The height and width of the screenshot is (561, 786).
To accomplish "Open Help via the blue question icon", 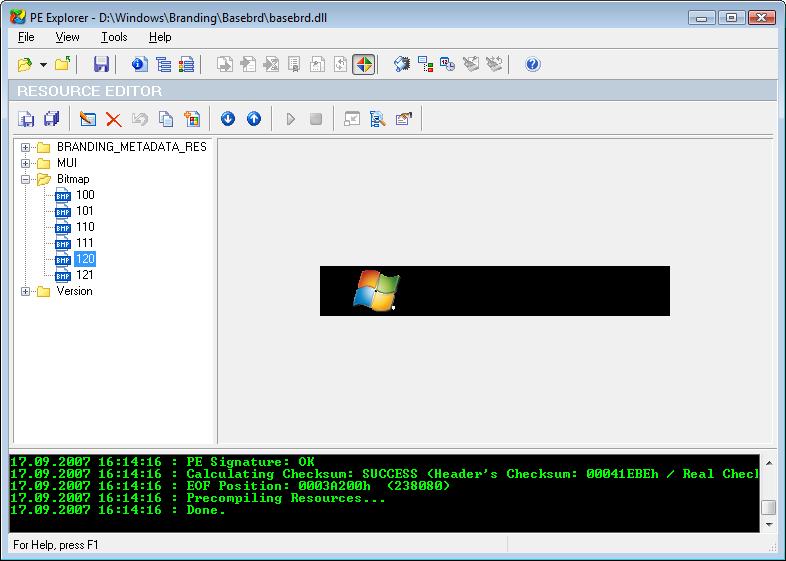I will pos(532,64).
